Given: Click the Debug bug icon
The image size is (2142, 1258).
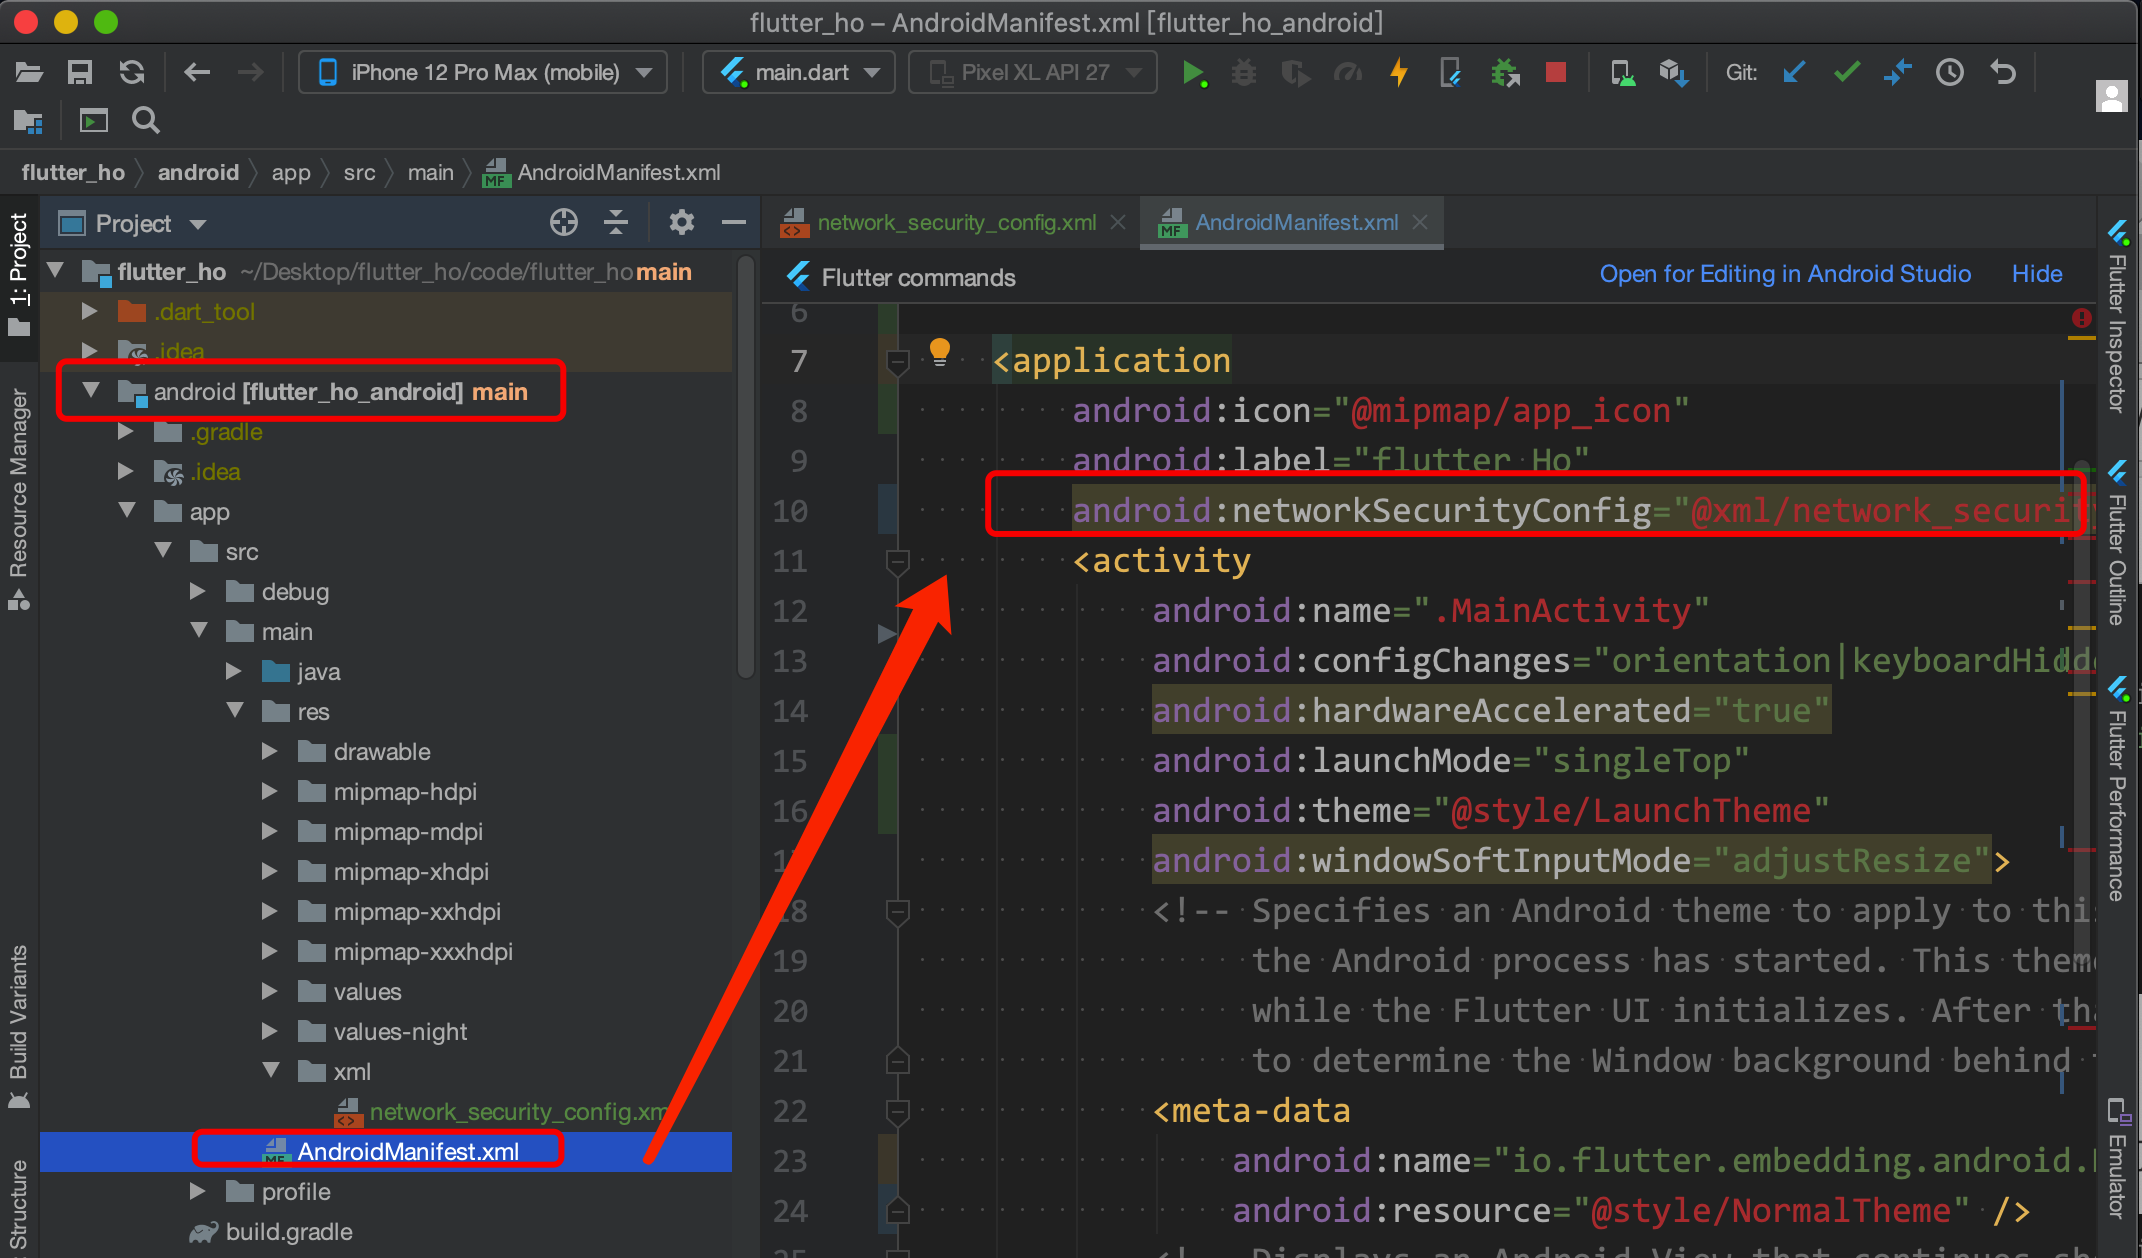Looking at the screenshot, I should click(1244, 73).
